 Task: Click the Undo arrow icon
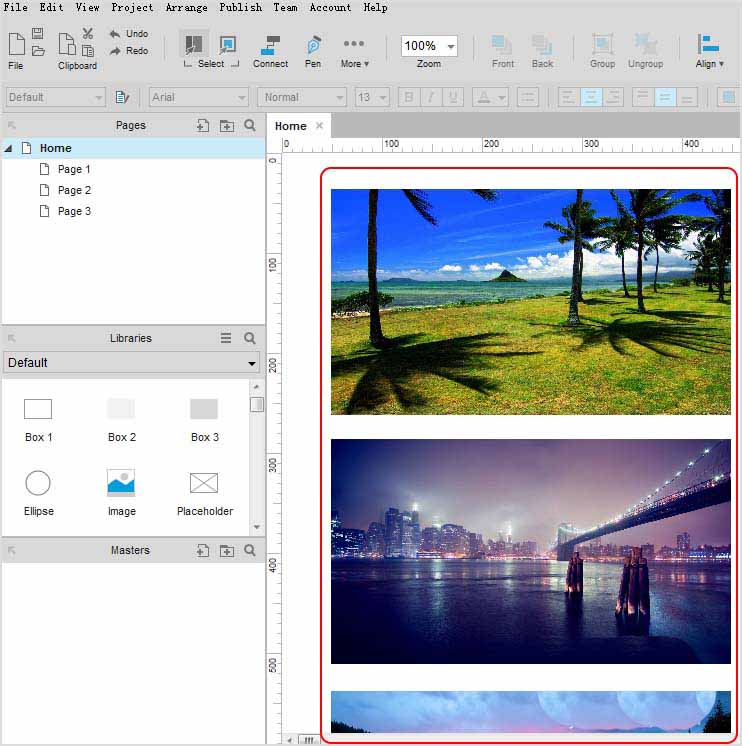(x=115, y=34)
